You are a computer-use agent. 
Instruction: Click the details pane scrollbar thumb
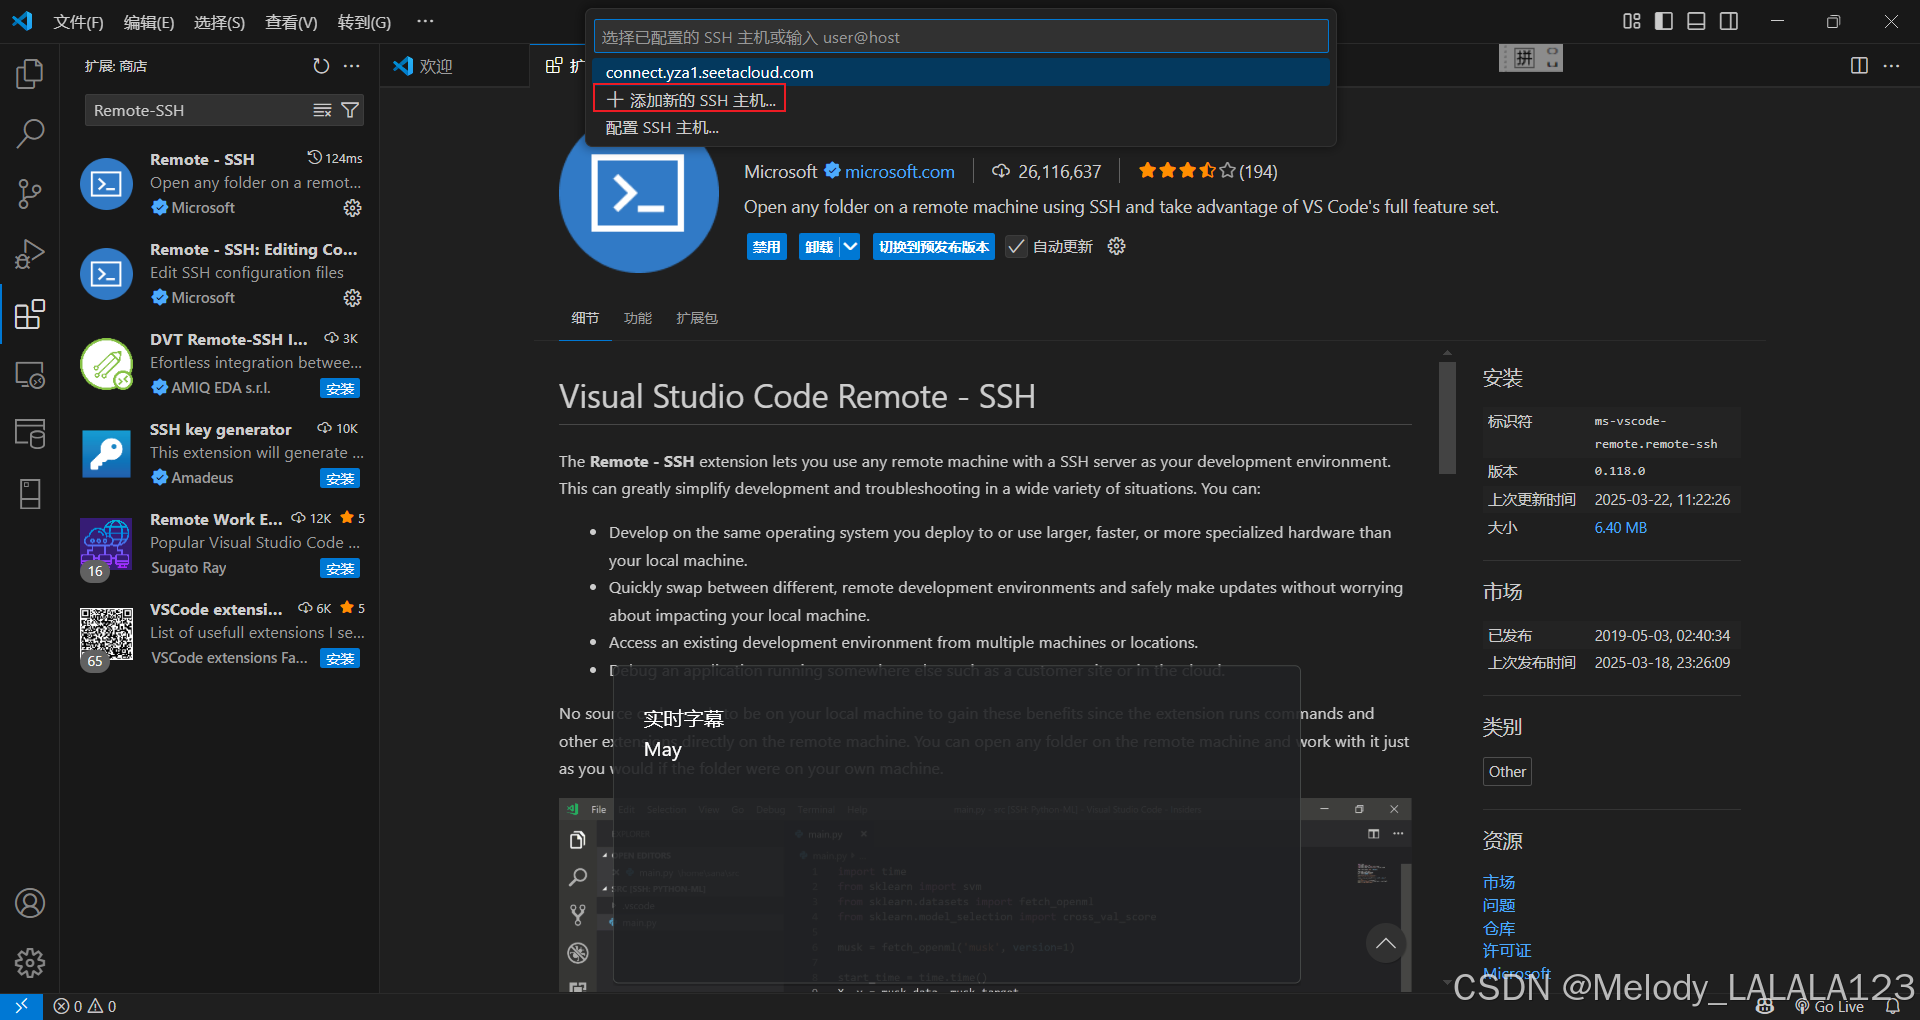pos(1447,417)
